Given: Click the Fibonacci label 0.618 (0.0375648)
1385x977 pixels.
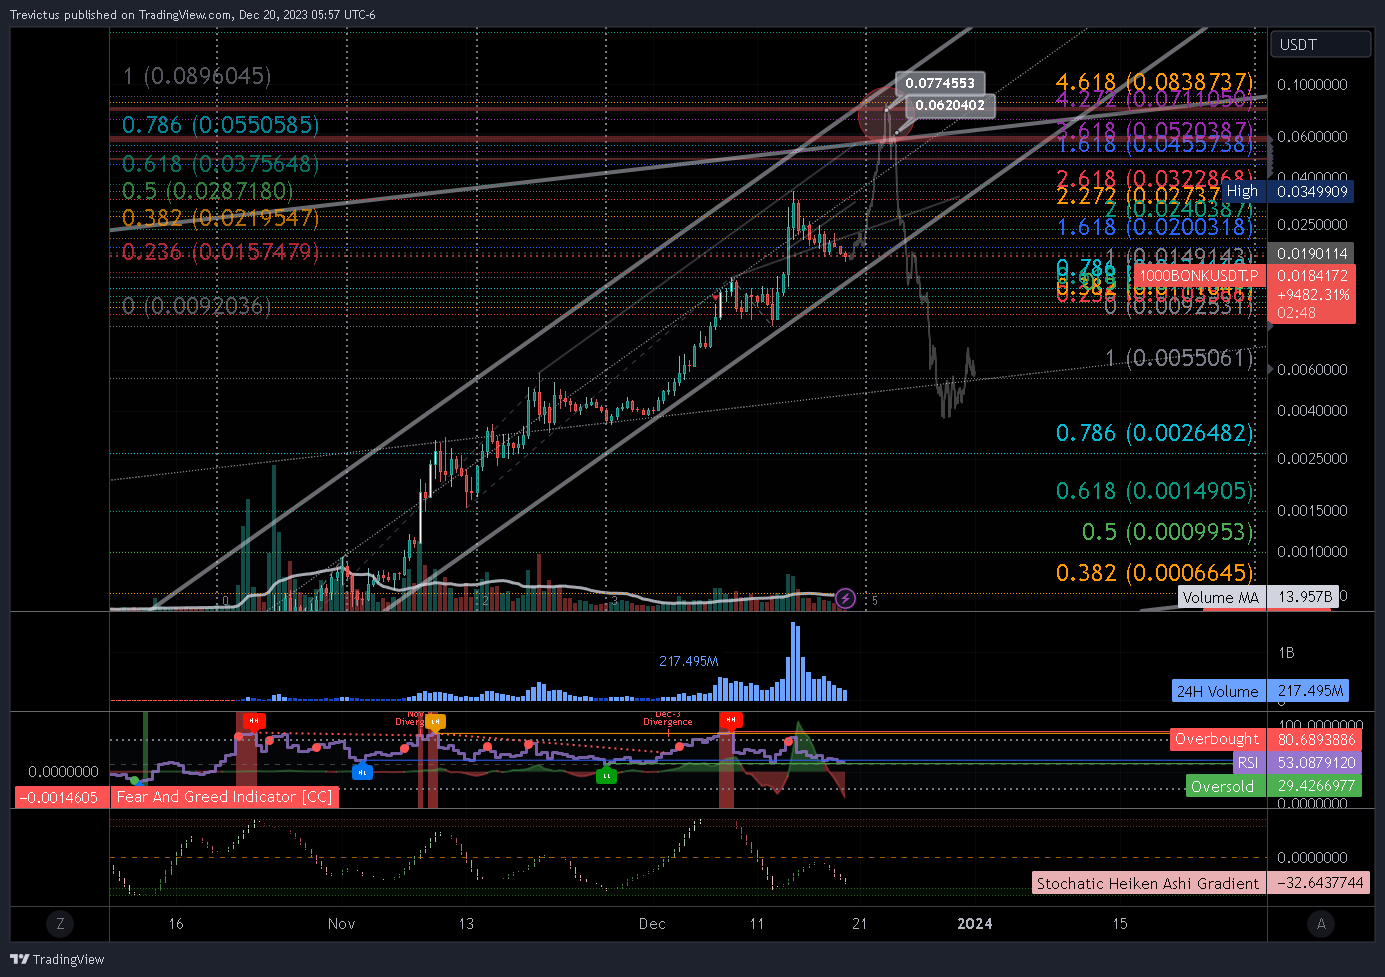Looking at the screenshot, I should 220,164.
